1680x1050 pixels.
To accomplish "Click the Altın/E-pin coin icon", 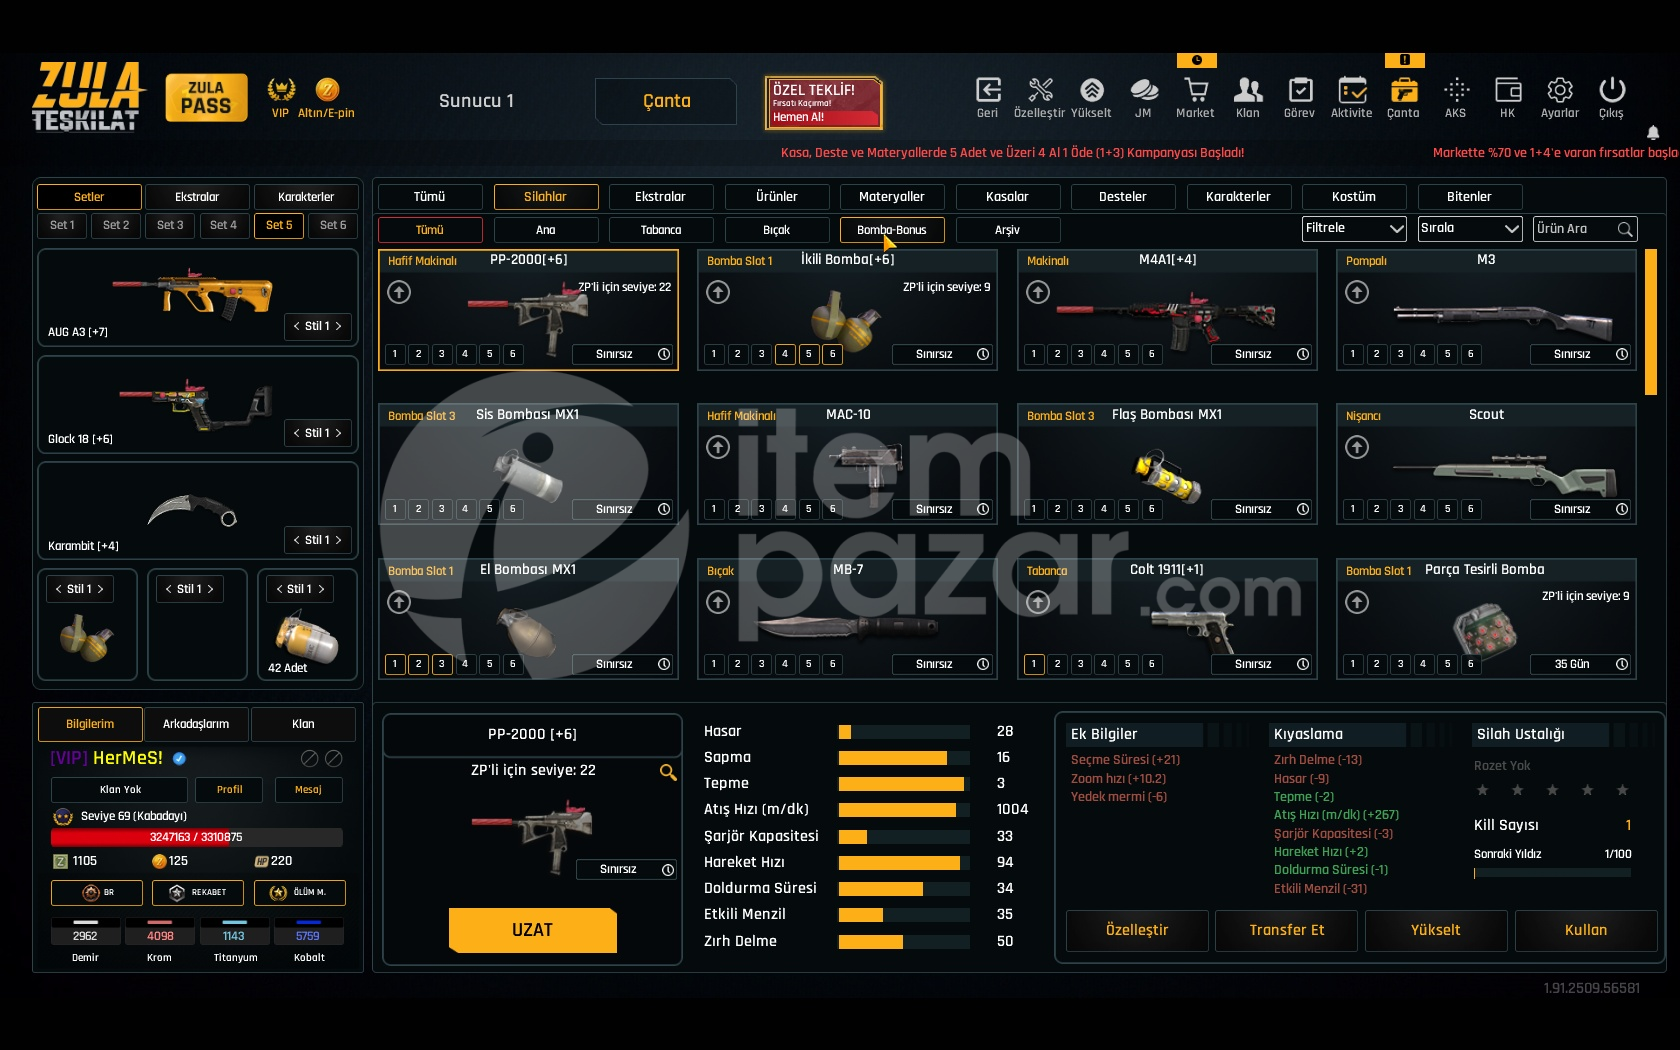I will (327, 89).
